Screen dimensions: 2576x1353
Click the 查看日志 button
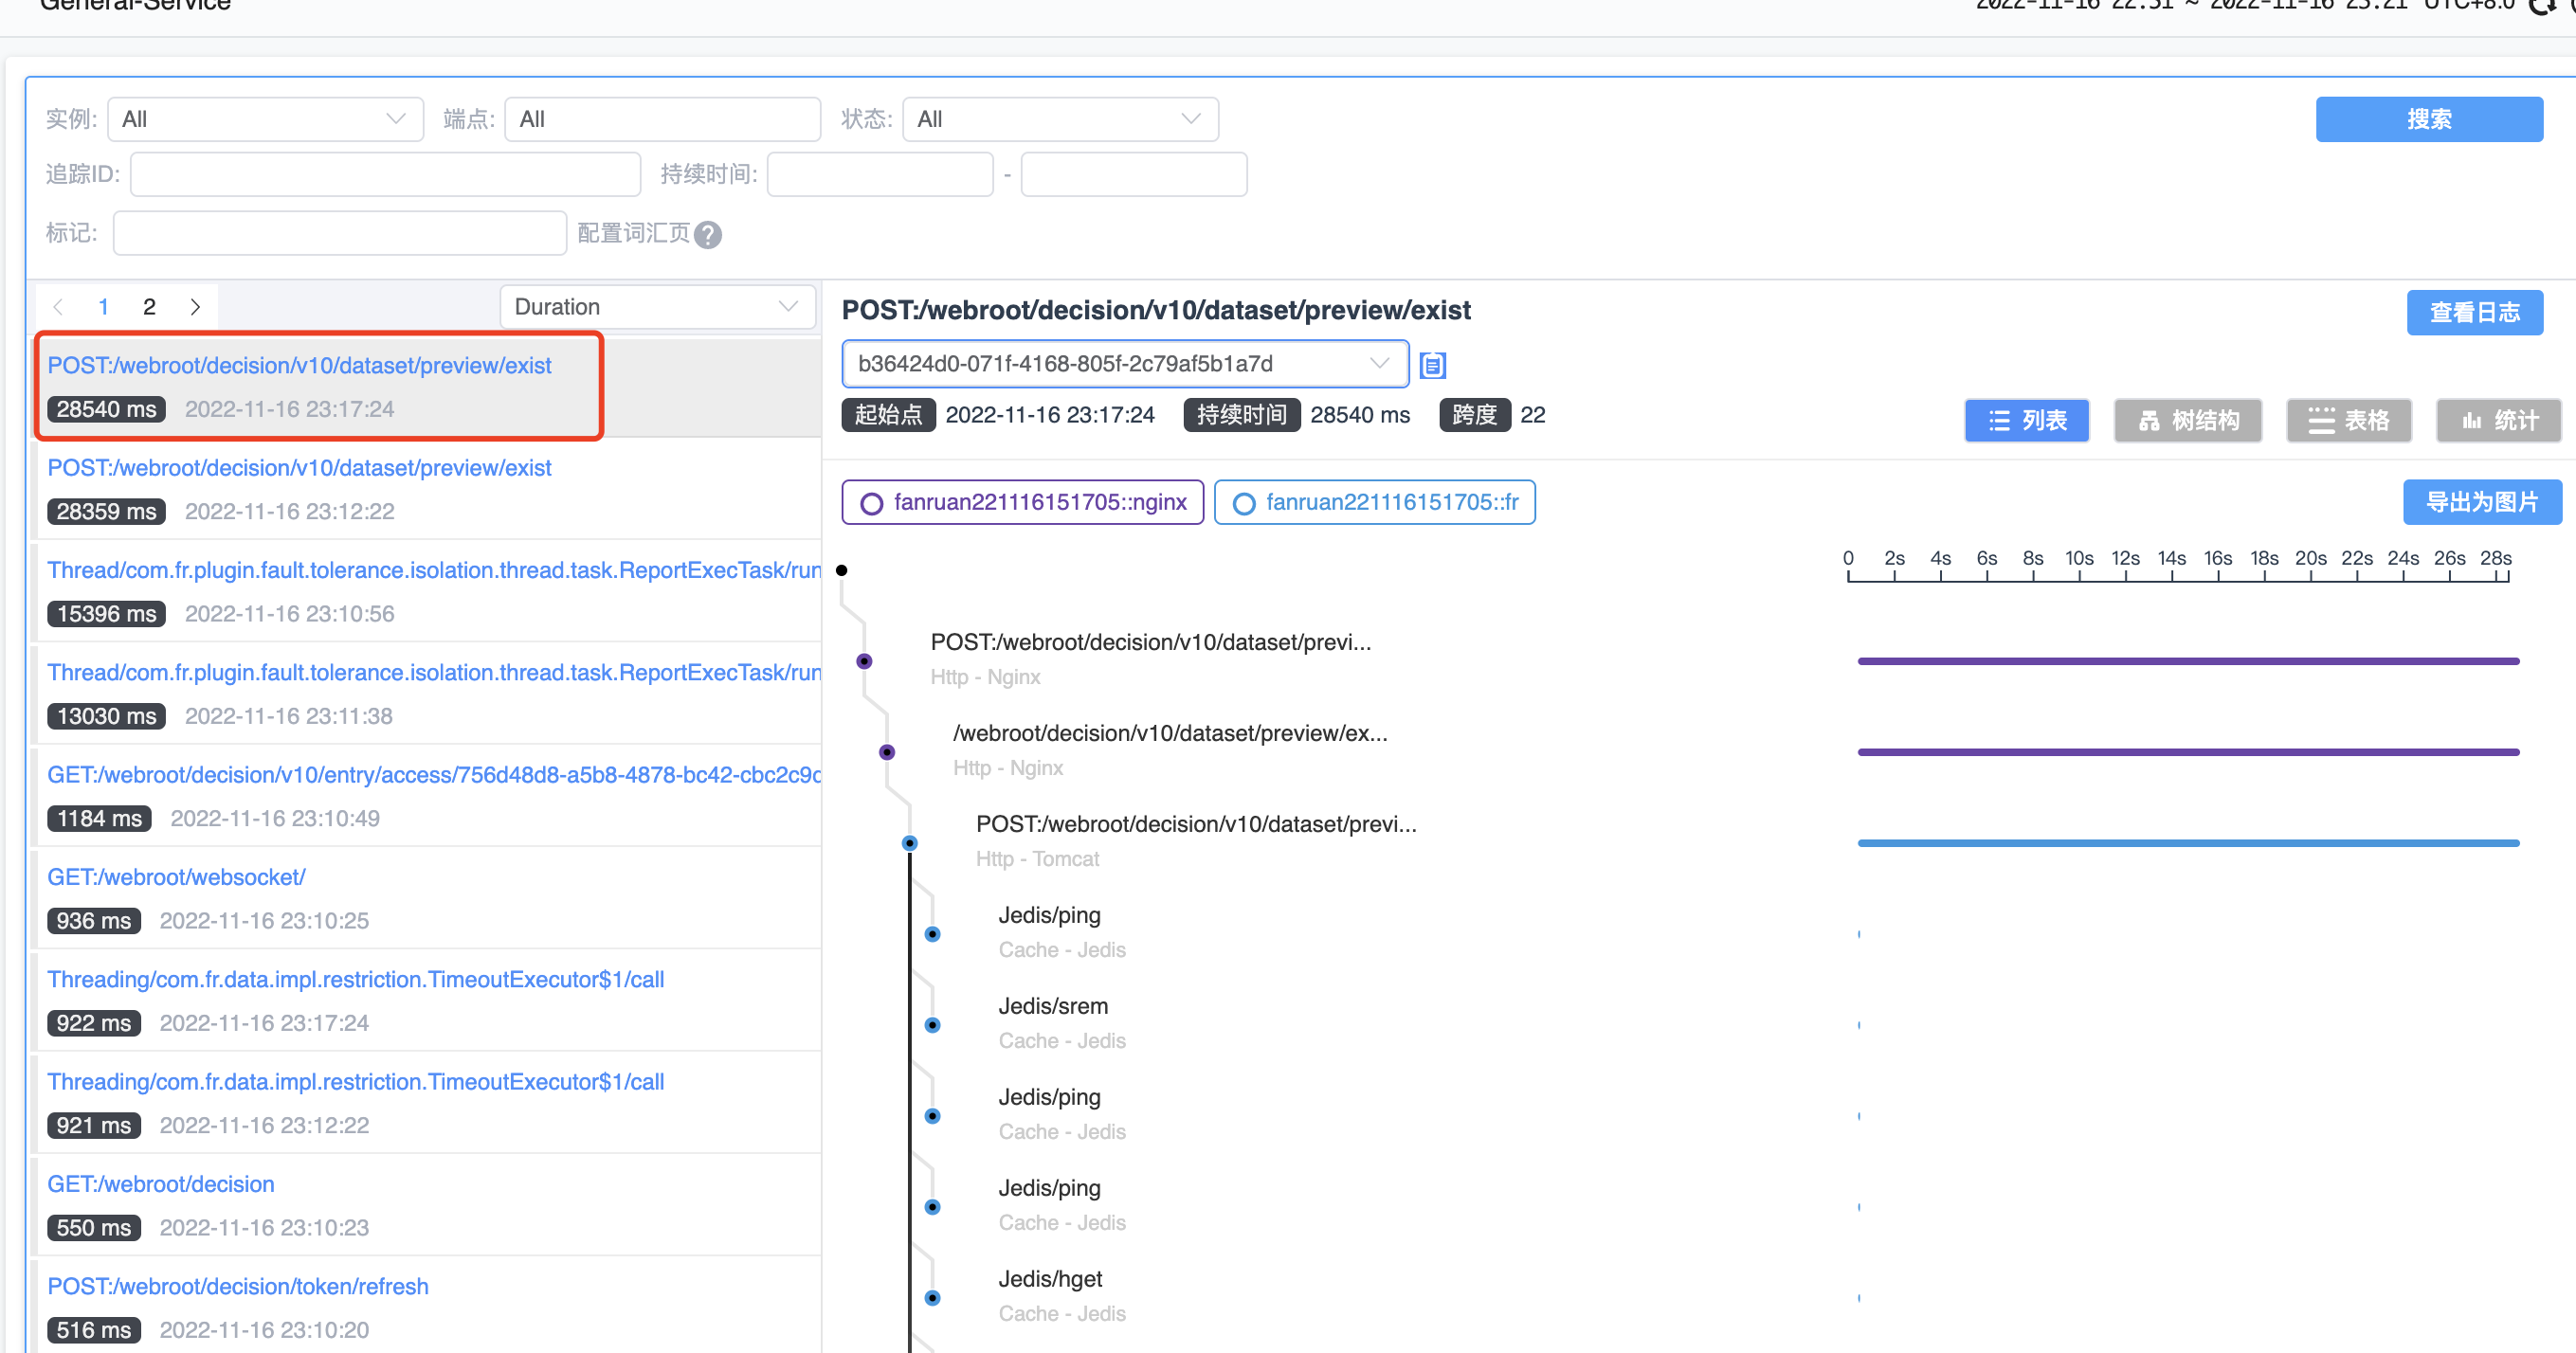pyautogui.click(x=2474, y=312)
